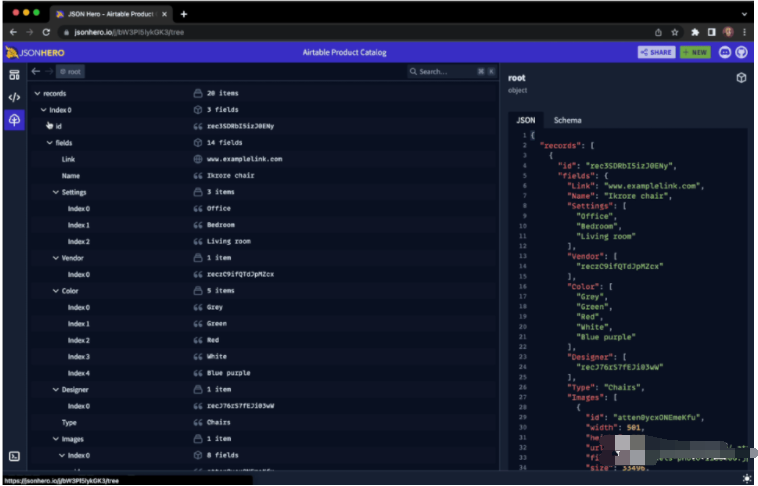Open the terminal icon in the sidebar
This screenshot has width=758, height=486.
coord(15,456)
